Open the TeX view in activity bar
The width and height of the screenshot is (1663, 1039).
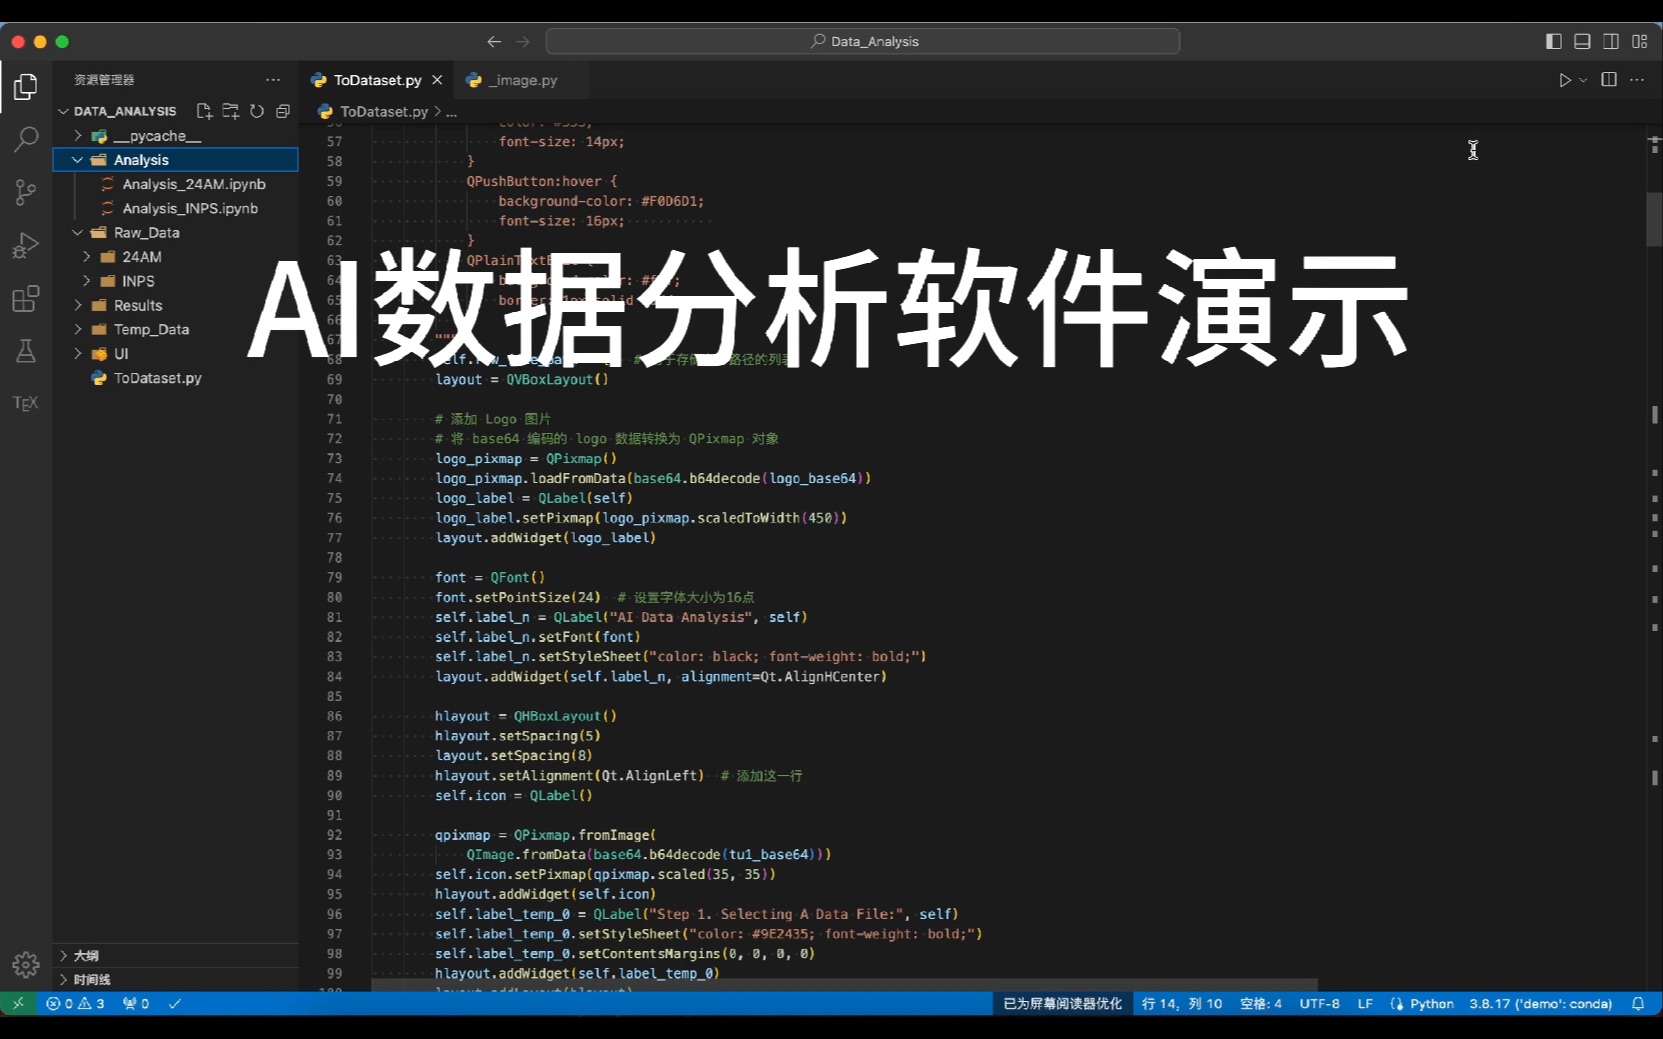point(26,403)
